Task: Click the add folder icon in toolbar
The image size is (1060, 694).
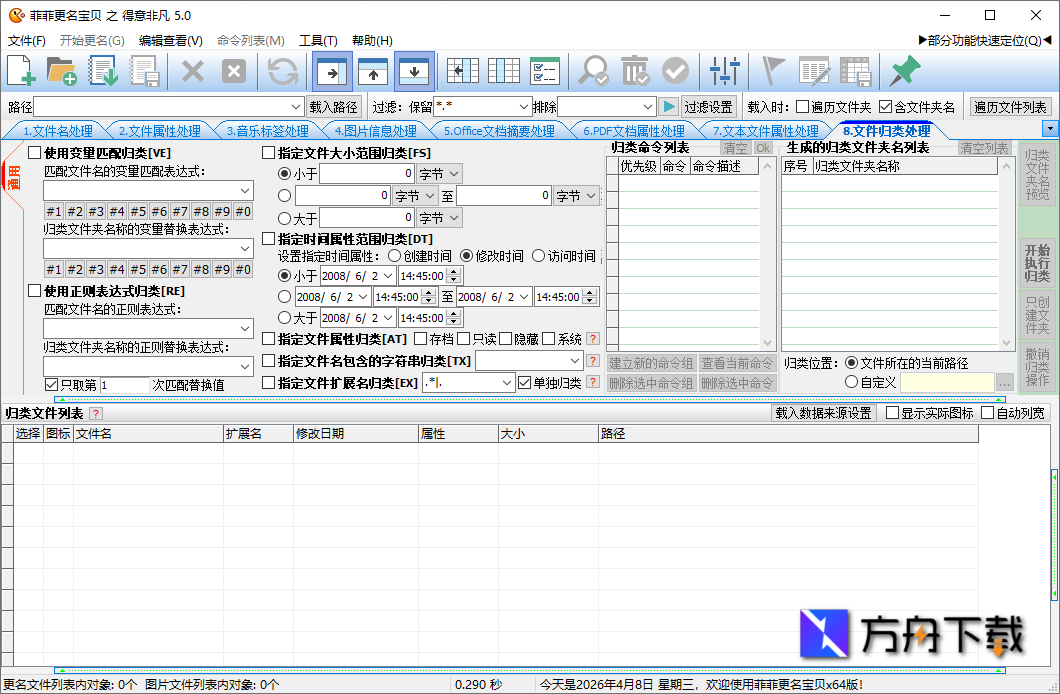Action: point(62,71)
